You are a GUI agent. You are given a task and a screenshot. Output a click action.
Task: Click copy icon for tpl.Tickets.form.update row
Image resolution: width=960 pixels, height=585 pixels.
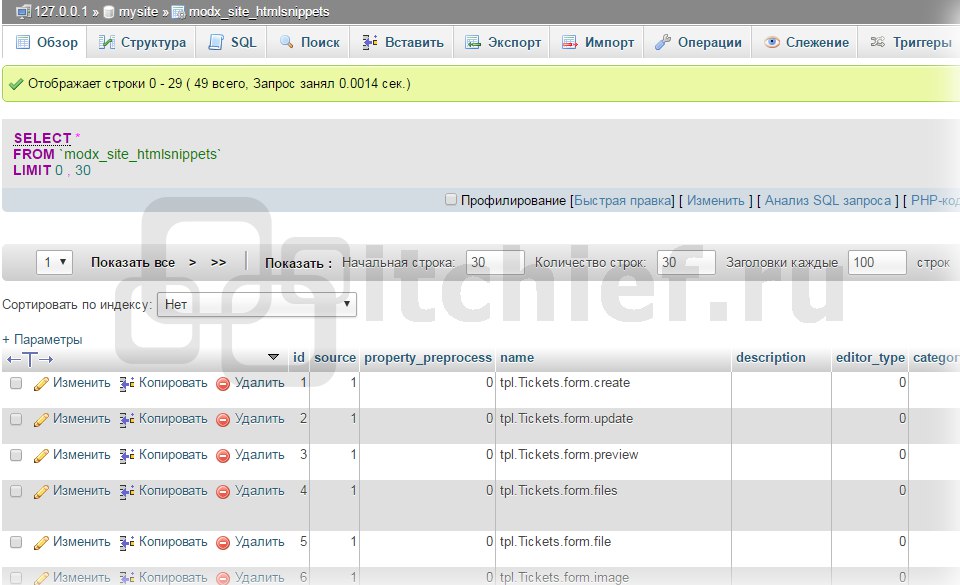127,420
